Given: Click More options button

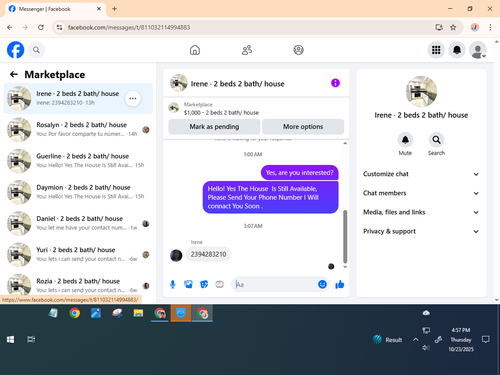Looking at the screenshot, I should [303, 127].
